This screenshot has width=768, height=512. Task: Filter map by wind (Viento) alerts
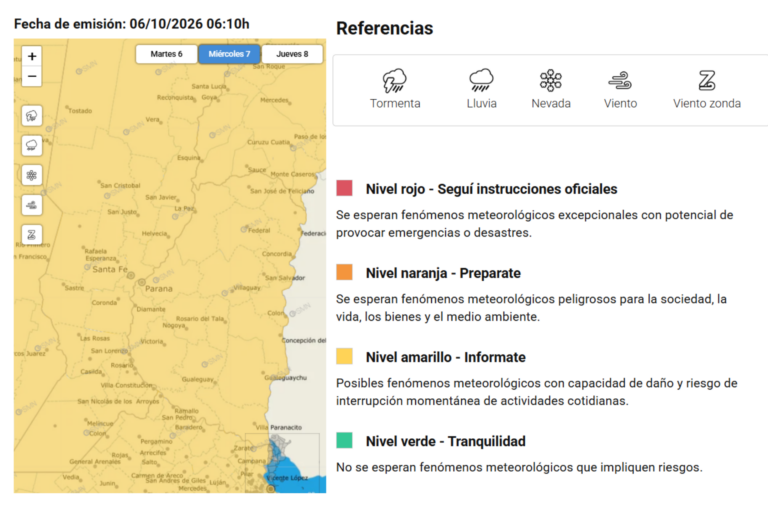[x=32, y=205]
